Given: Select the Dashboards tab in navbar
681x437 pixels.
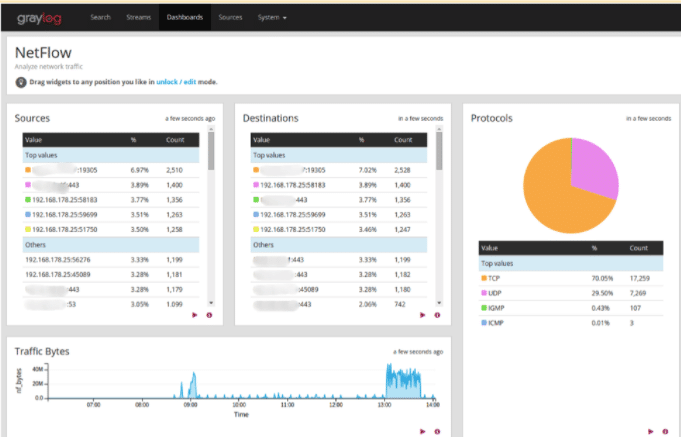Looking at the screenshot, I should [184, 18].
